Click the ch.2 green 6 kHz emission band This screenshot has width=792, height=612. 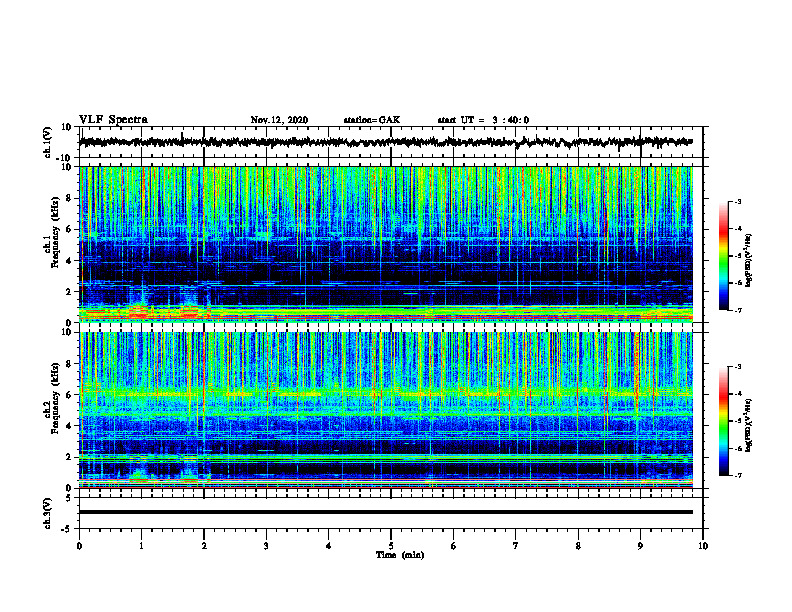point(385,392)
